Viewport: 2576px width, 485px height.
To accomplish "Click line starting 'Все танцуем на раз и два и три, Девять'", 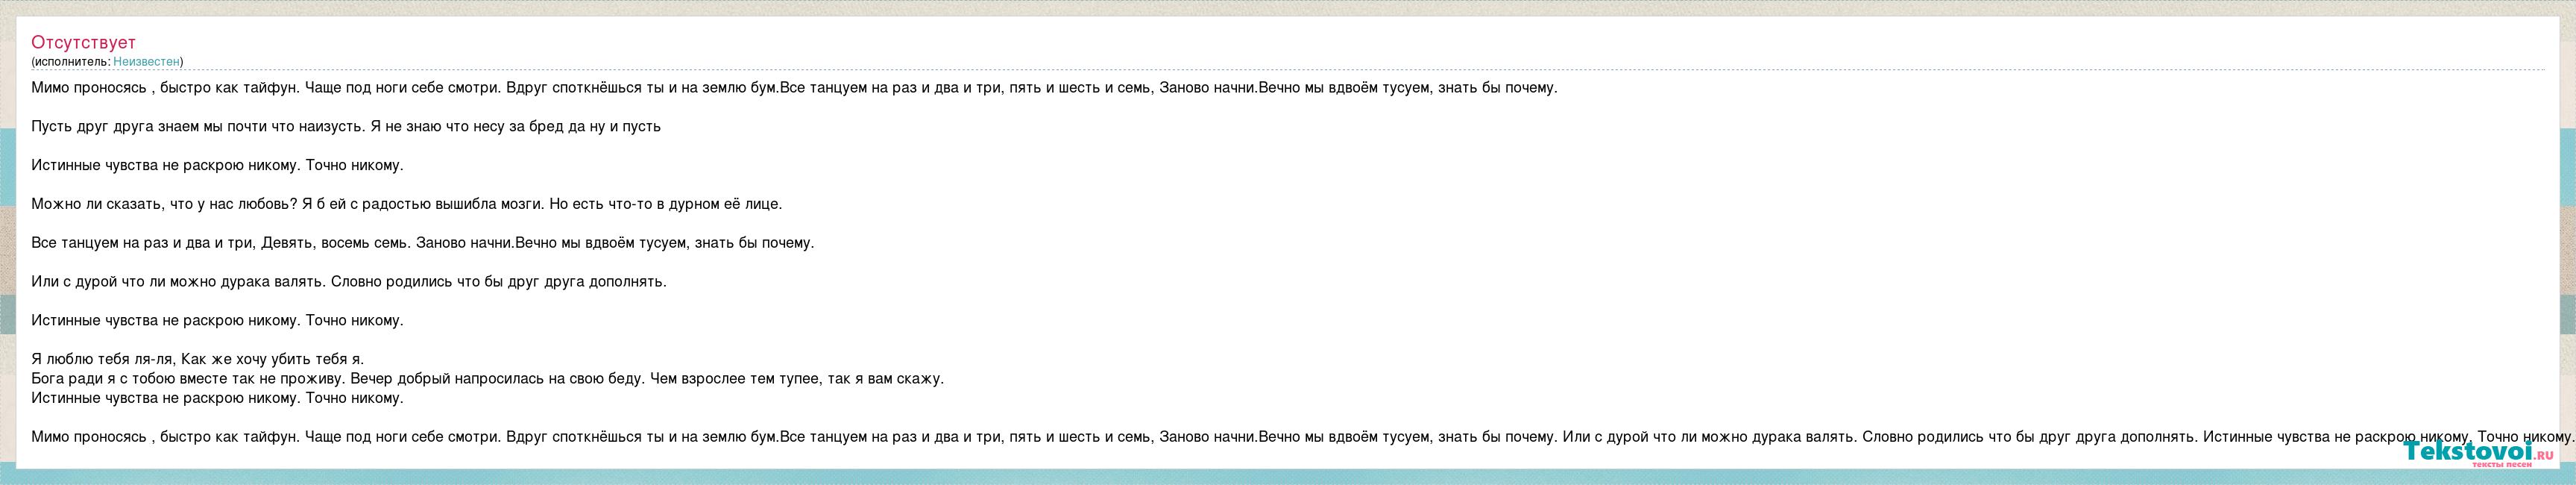I will coord(423,243).
